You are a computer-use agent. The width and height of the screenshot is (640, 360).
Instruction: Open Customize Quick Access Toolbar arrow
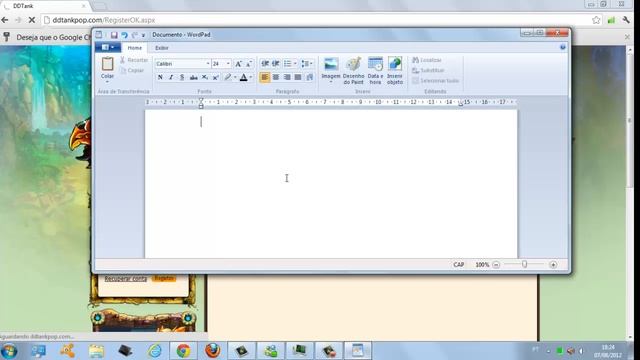click(143, 36)
